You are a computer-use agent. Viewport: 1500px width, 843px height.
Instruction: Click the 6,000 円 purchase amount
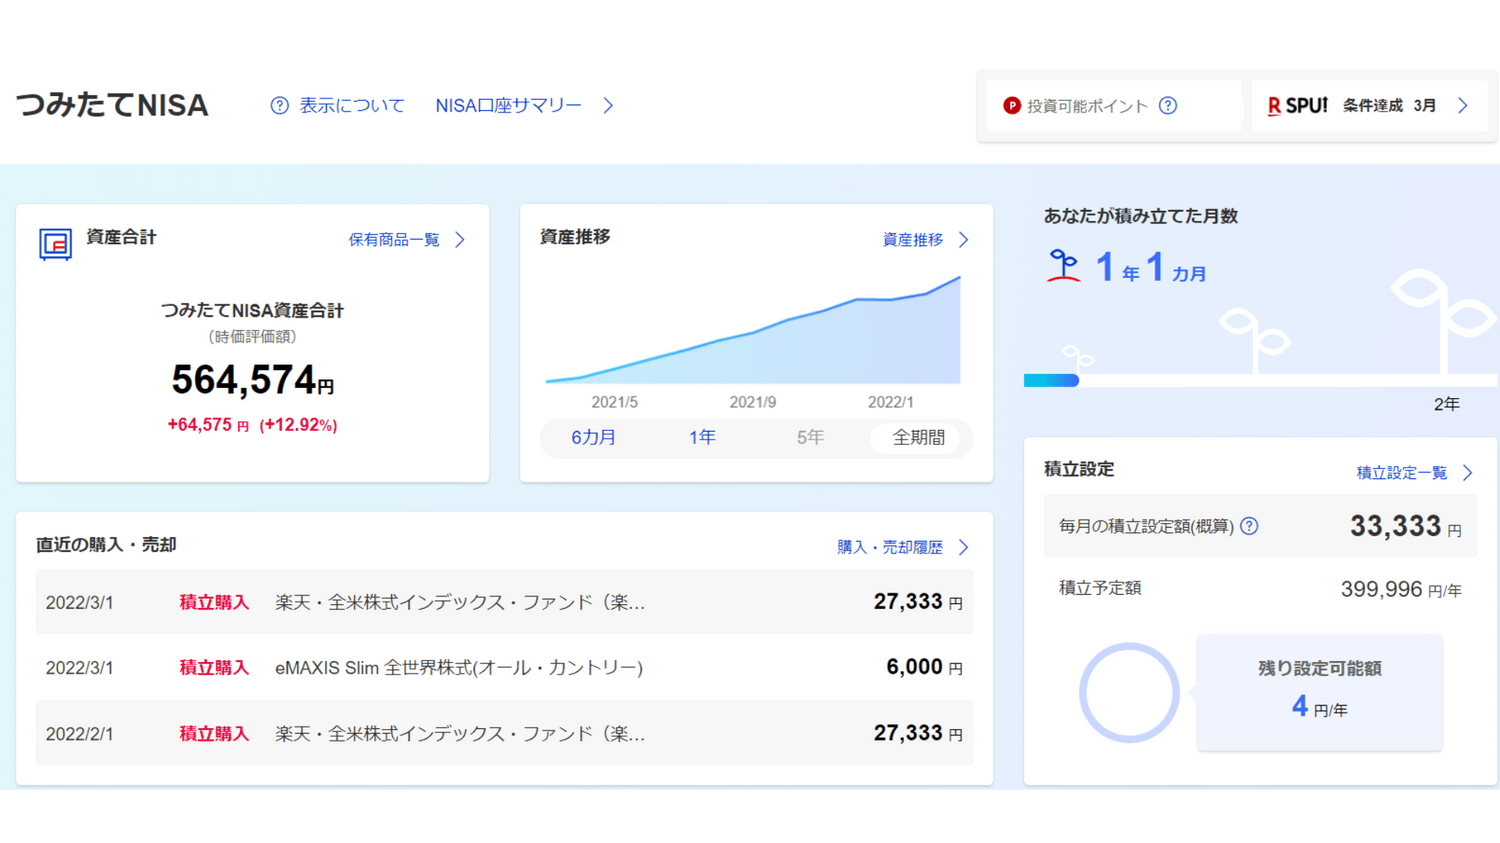pos(925,667)
